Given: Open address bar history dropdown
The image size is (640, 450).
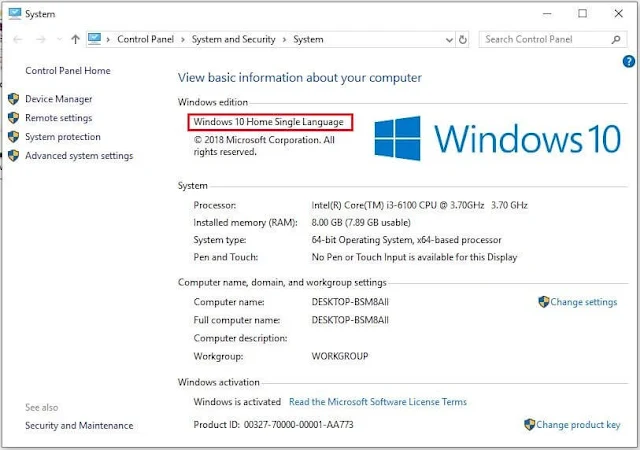Looking at the screenshot, I should coord(449,40).
